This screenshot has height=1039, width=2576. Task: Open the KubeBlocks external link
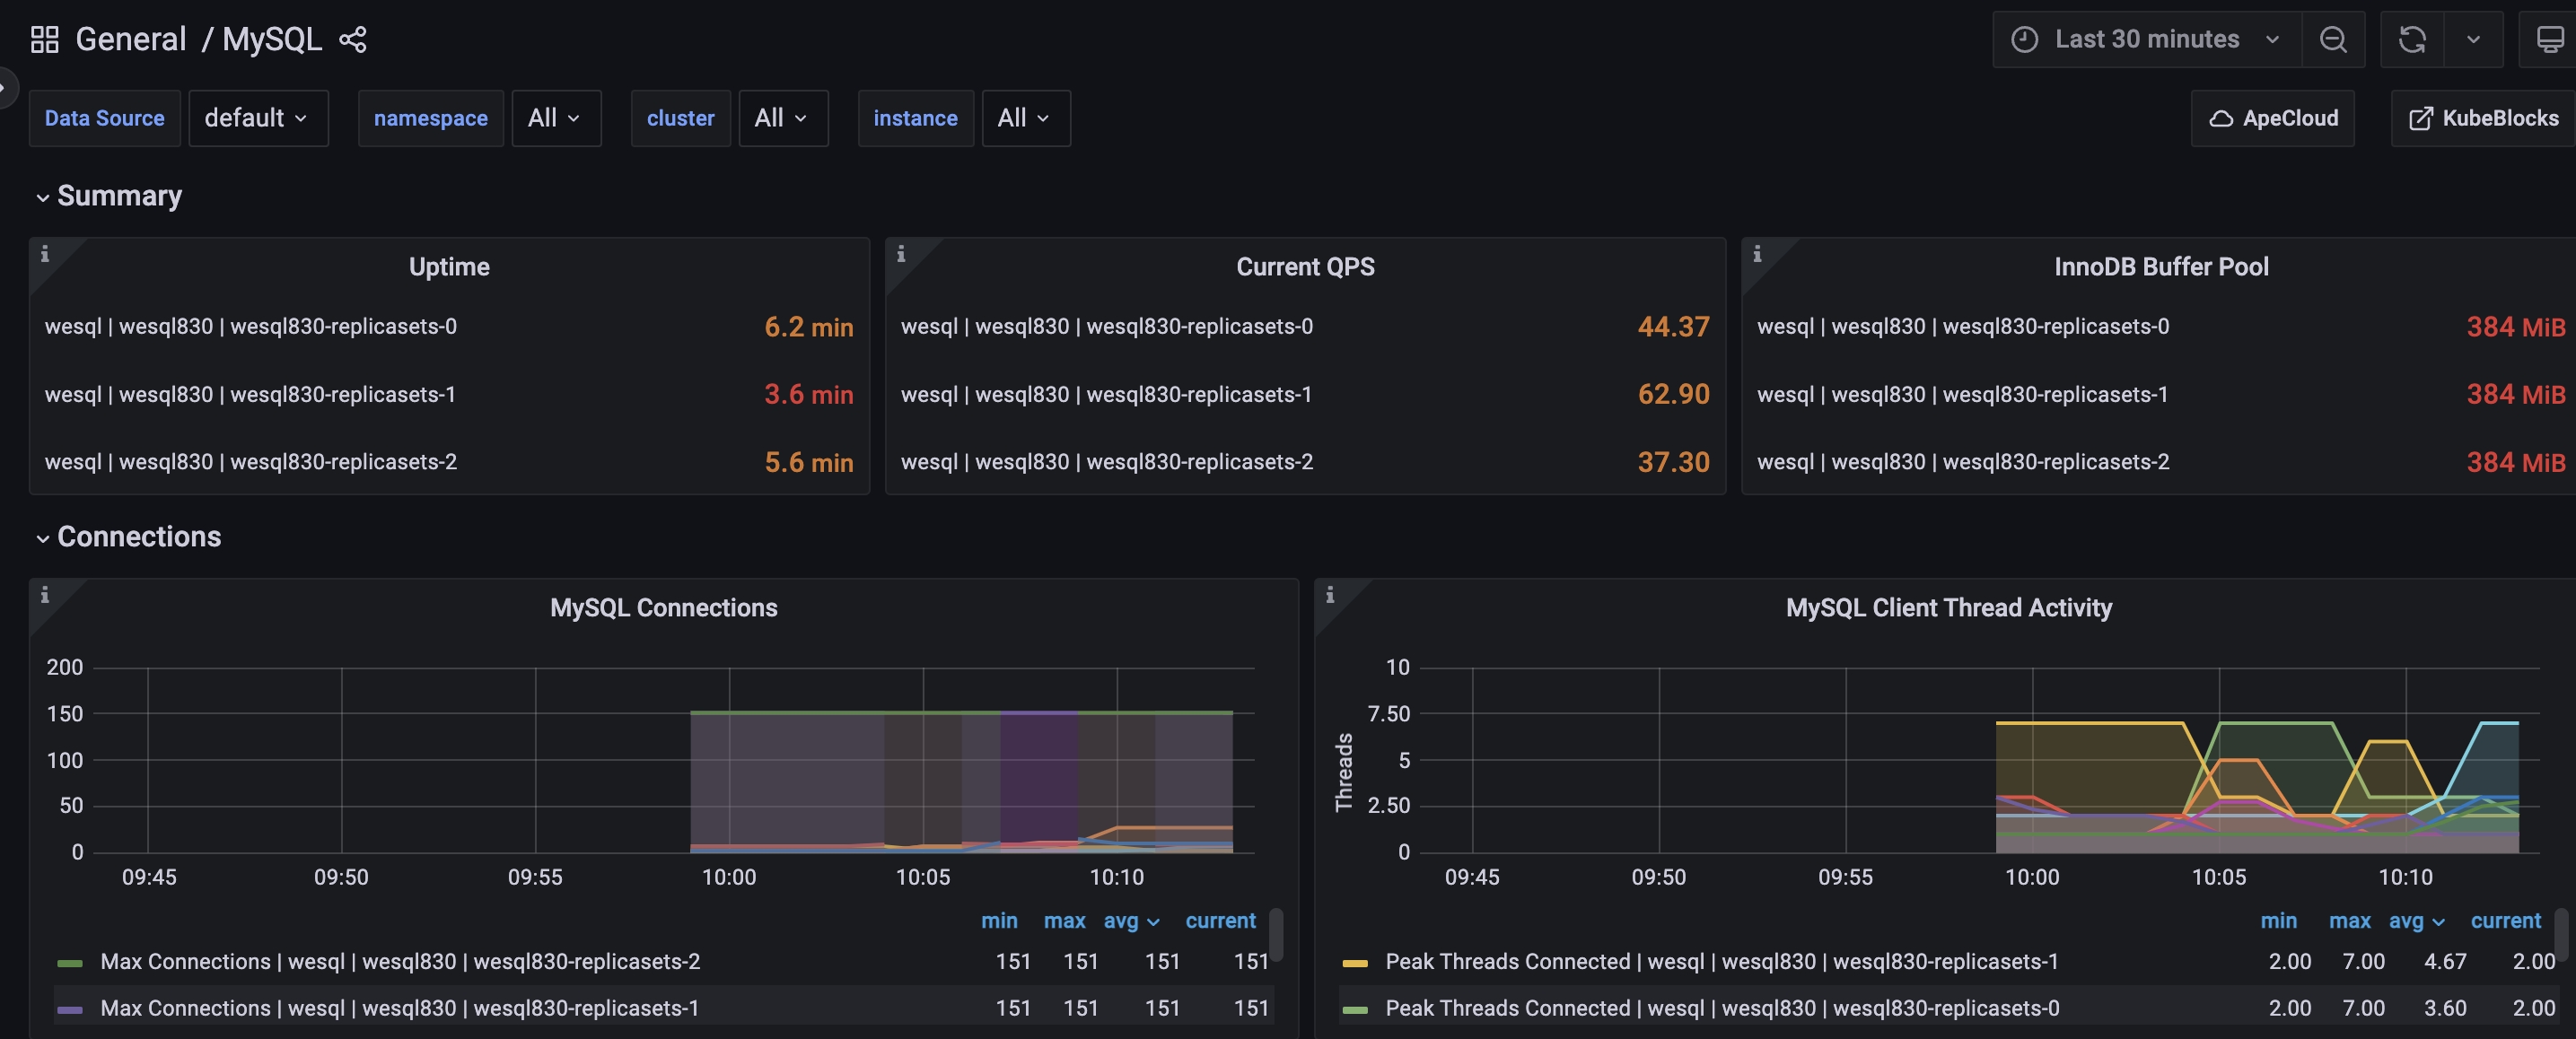(x=2484, y=118)
